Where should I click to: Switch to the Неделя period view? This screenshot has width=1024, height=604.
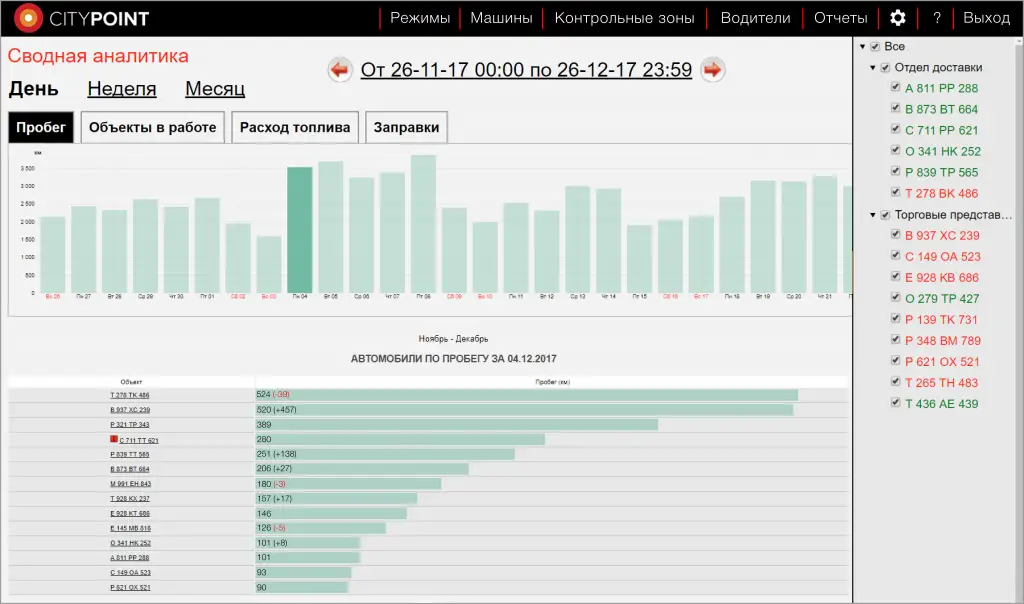coord(122,89)
